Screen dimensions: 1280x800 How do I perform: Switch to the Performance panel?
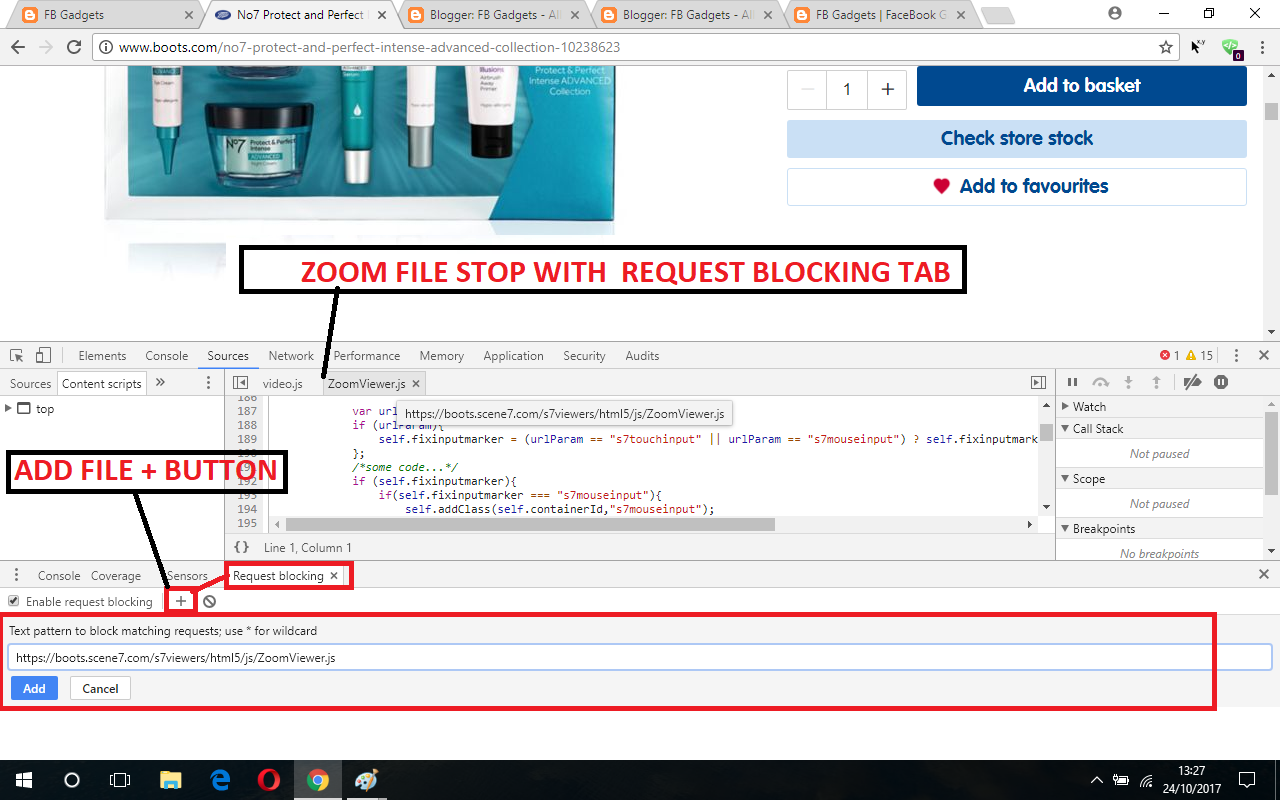tap(366, 355)
